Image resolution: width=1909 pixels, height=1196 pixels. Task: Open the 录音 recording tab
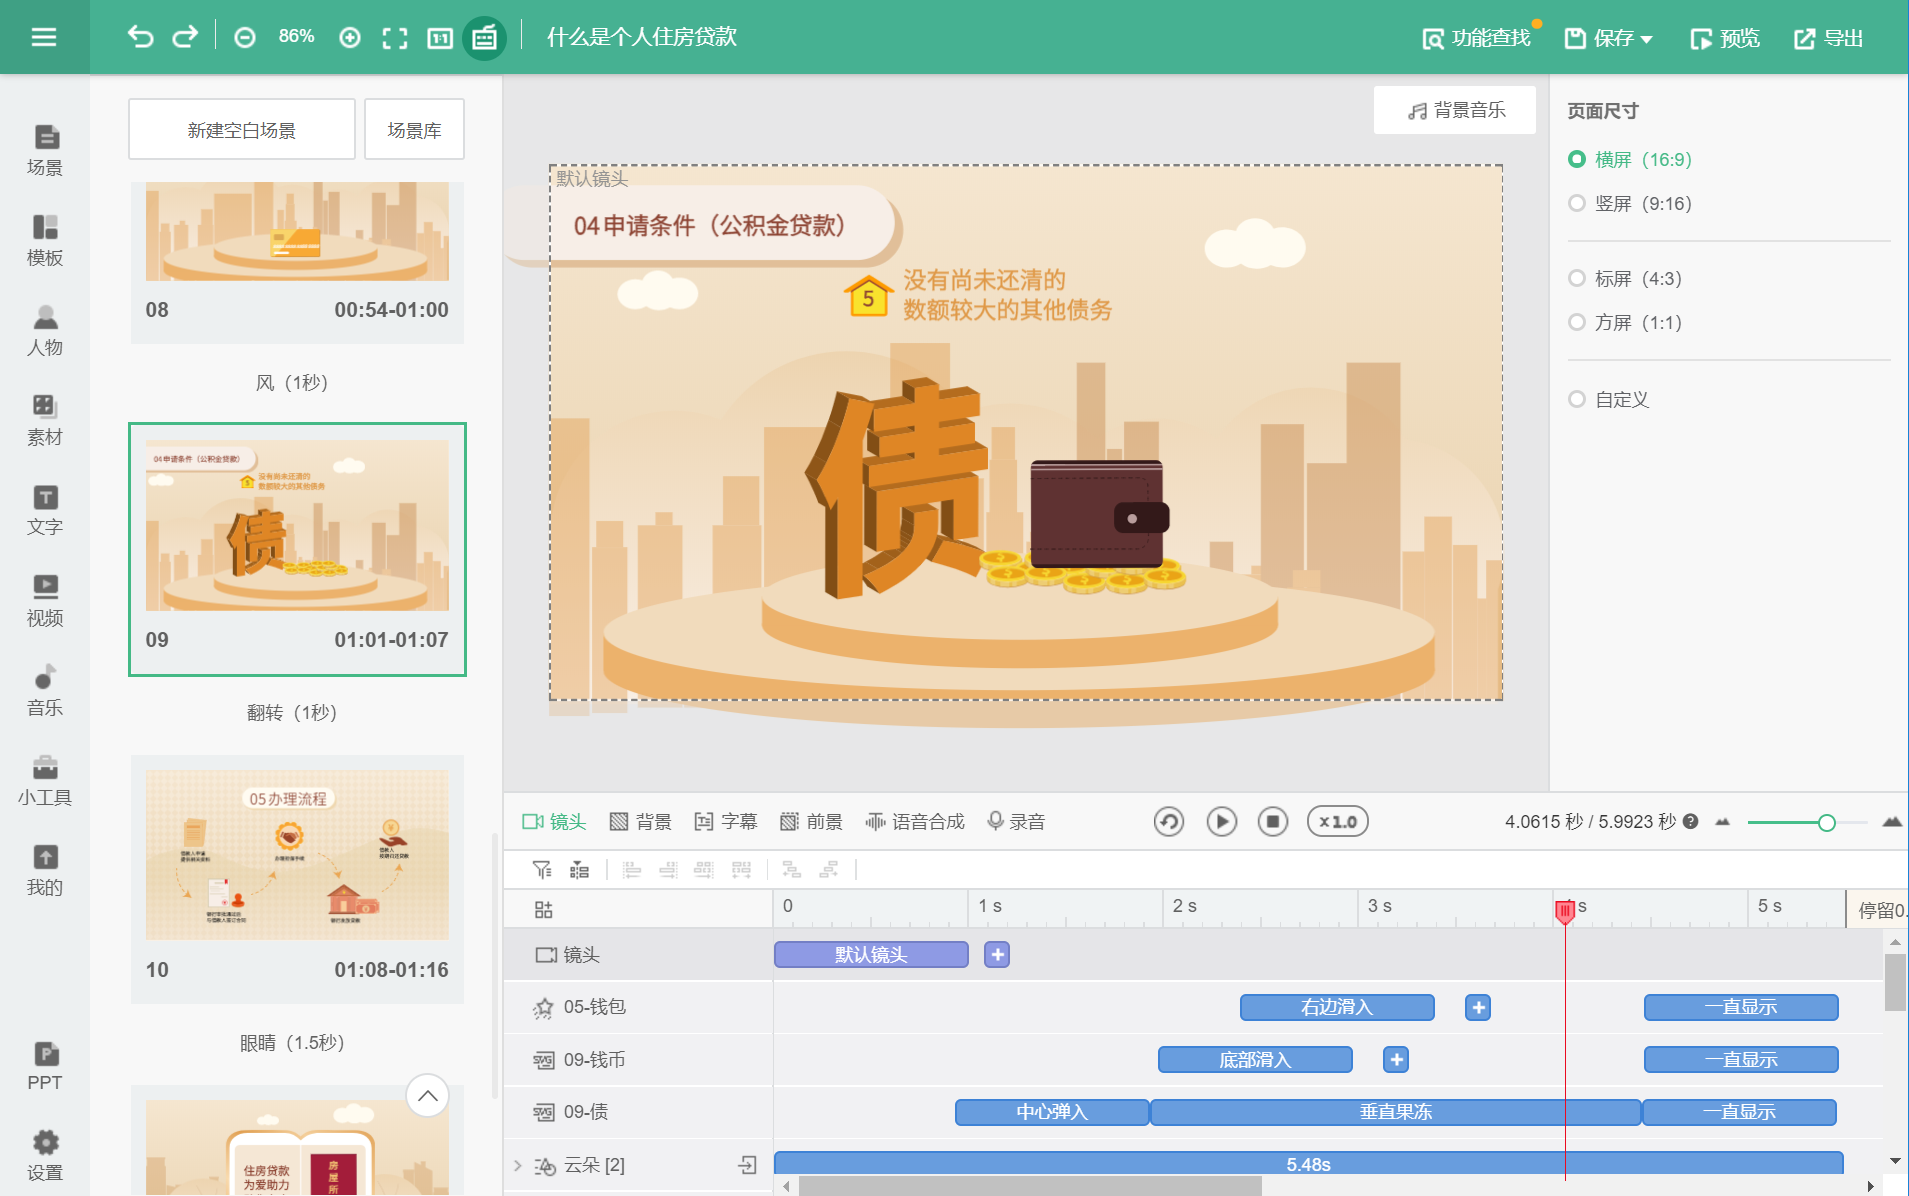1016,821
